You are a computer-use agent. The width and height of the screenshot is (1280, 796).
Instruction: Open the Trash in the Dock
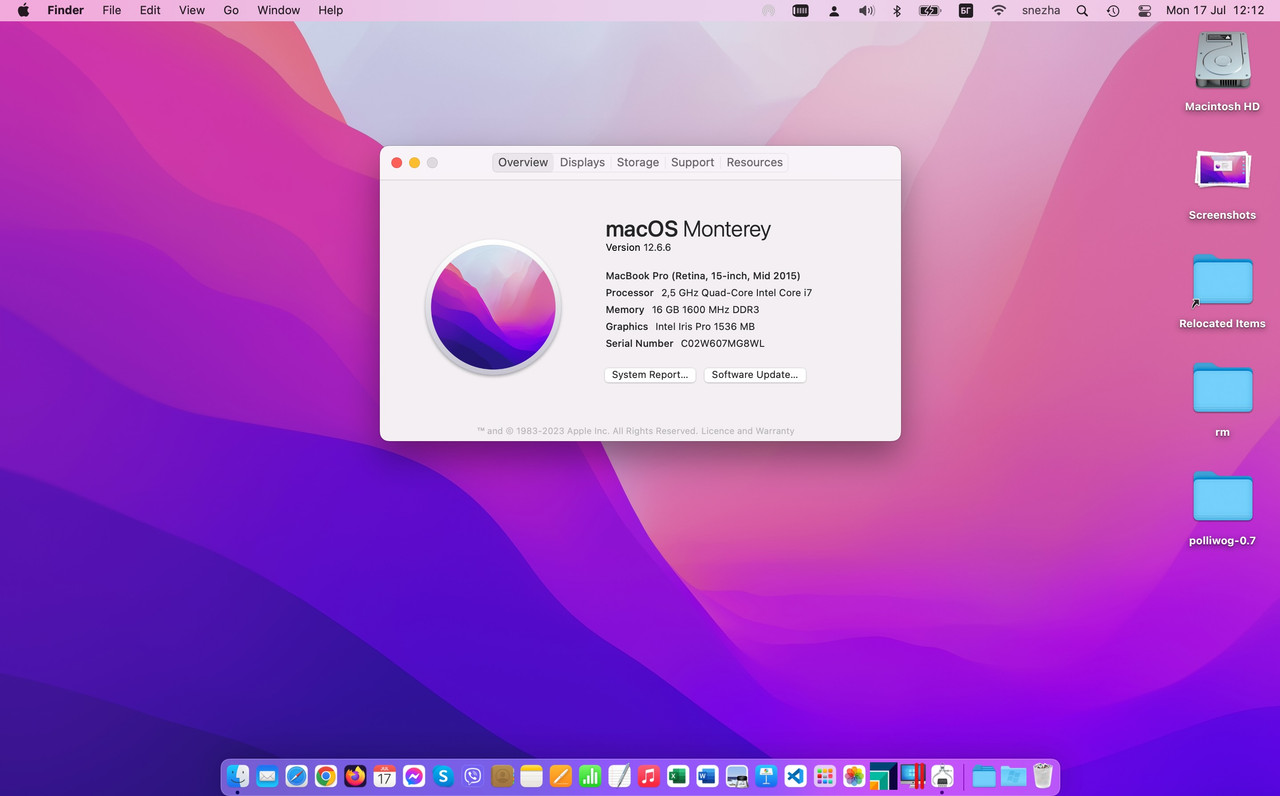(1042, 776)
